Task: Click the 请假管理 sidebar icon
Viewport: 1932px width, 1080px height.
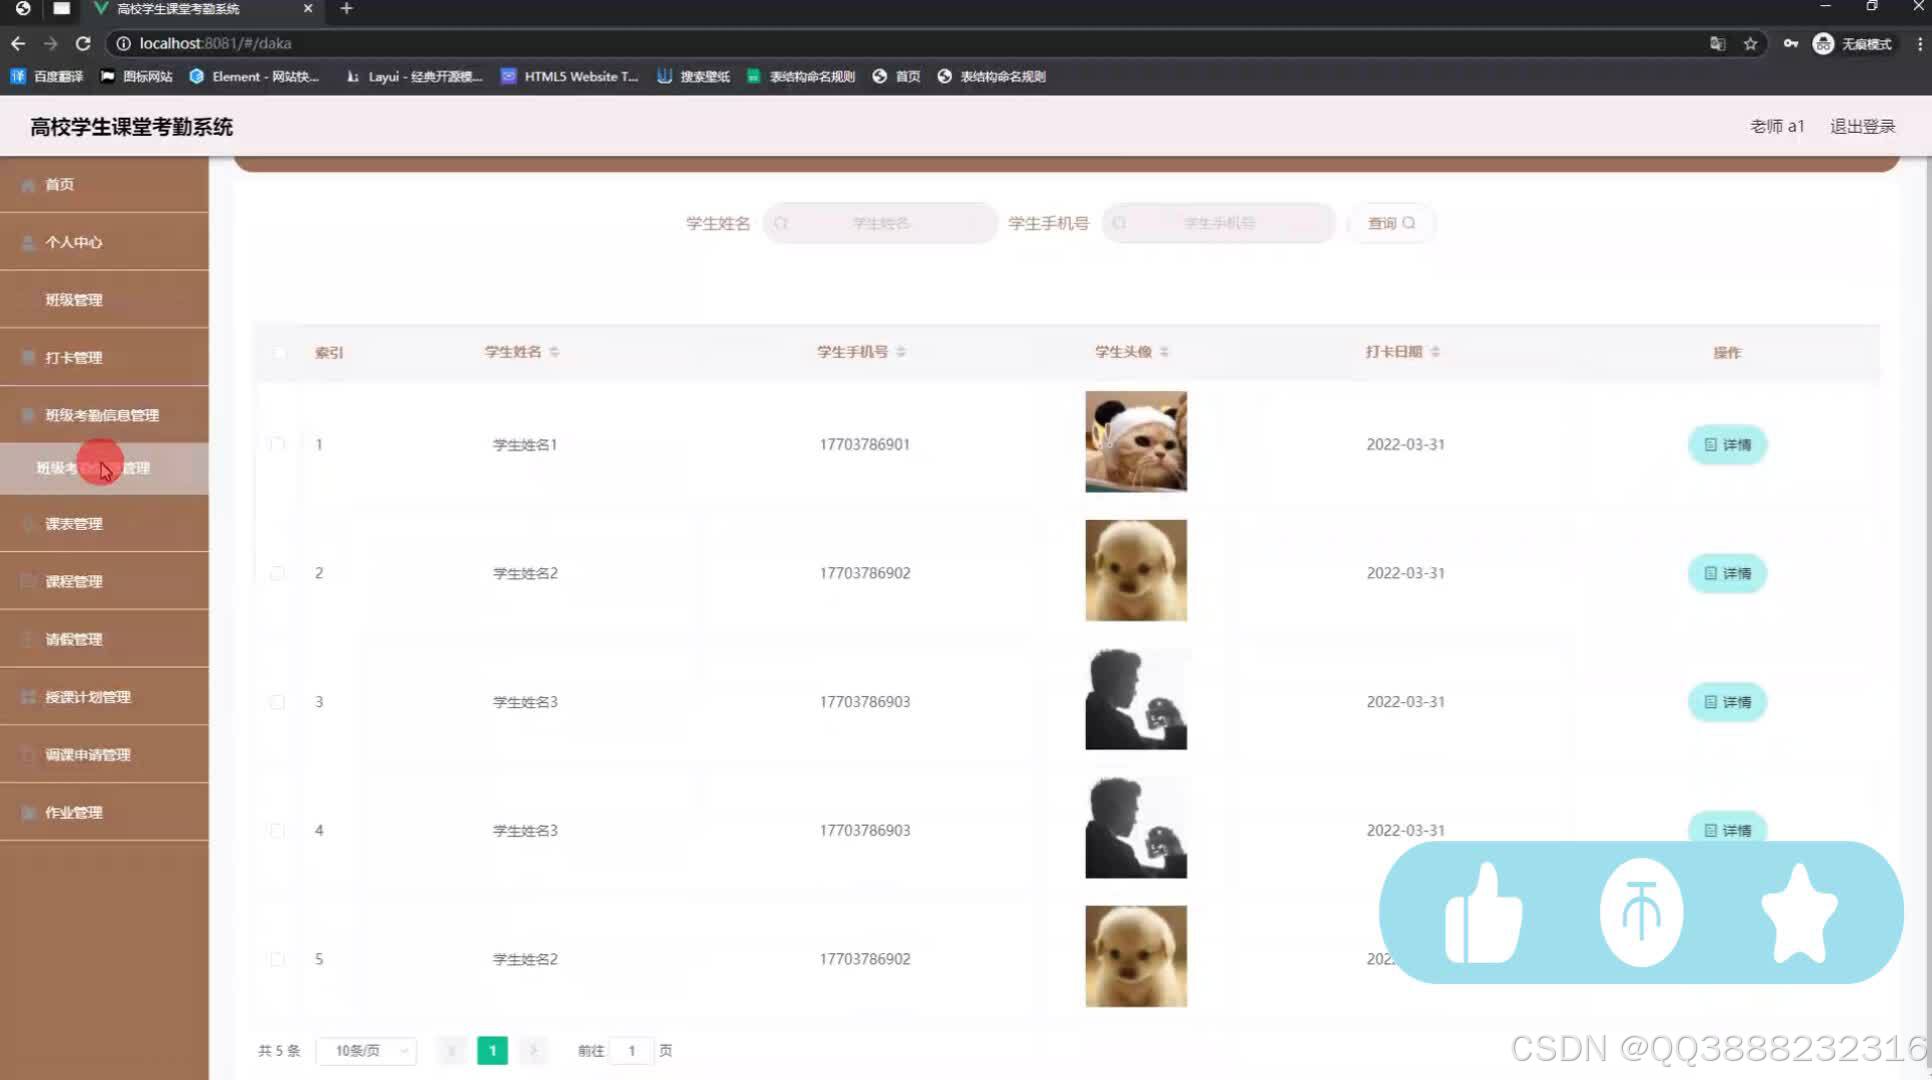Action: pyautogui.click(x=27, y=638)
